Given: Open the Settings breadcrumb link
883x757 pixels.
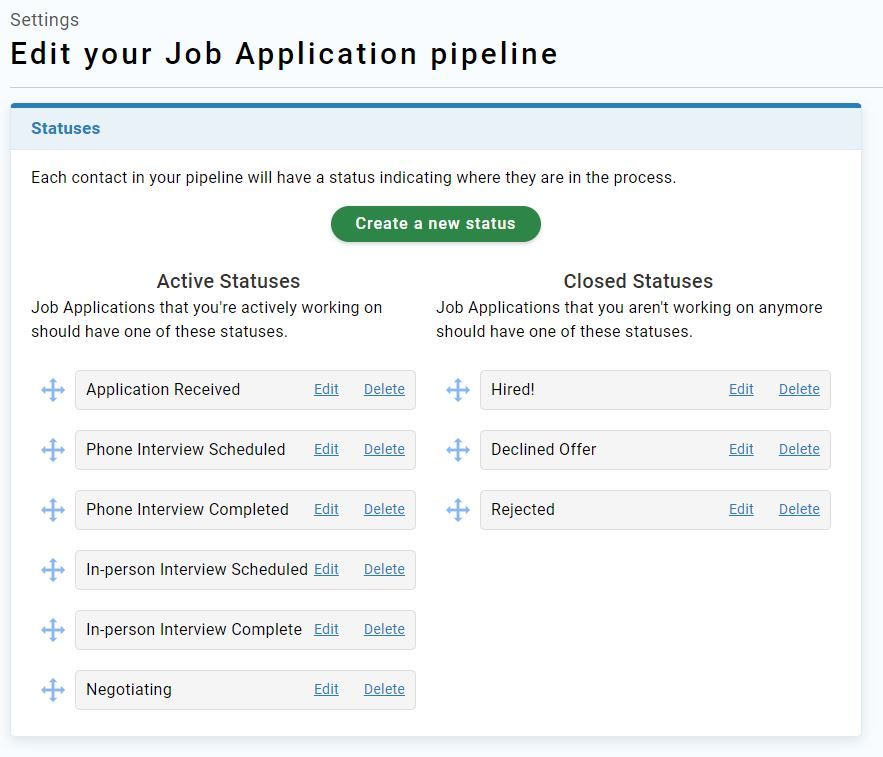Looking at the screenshot, I should click(44, 20).
